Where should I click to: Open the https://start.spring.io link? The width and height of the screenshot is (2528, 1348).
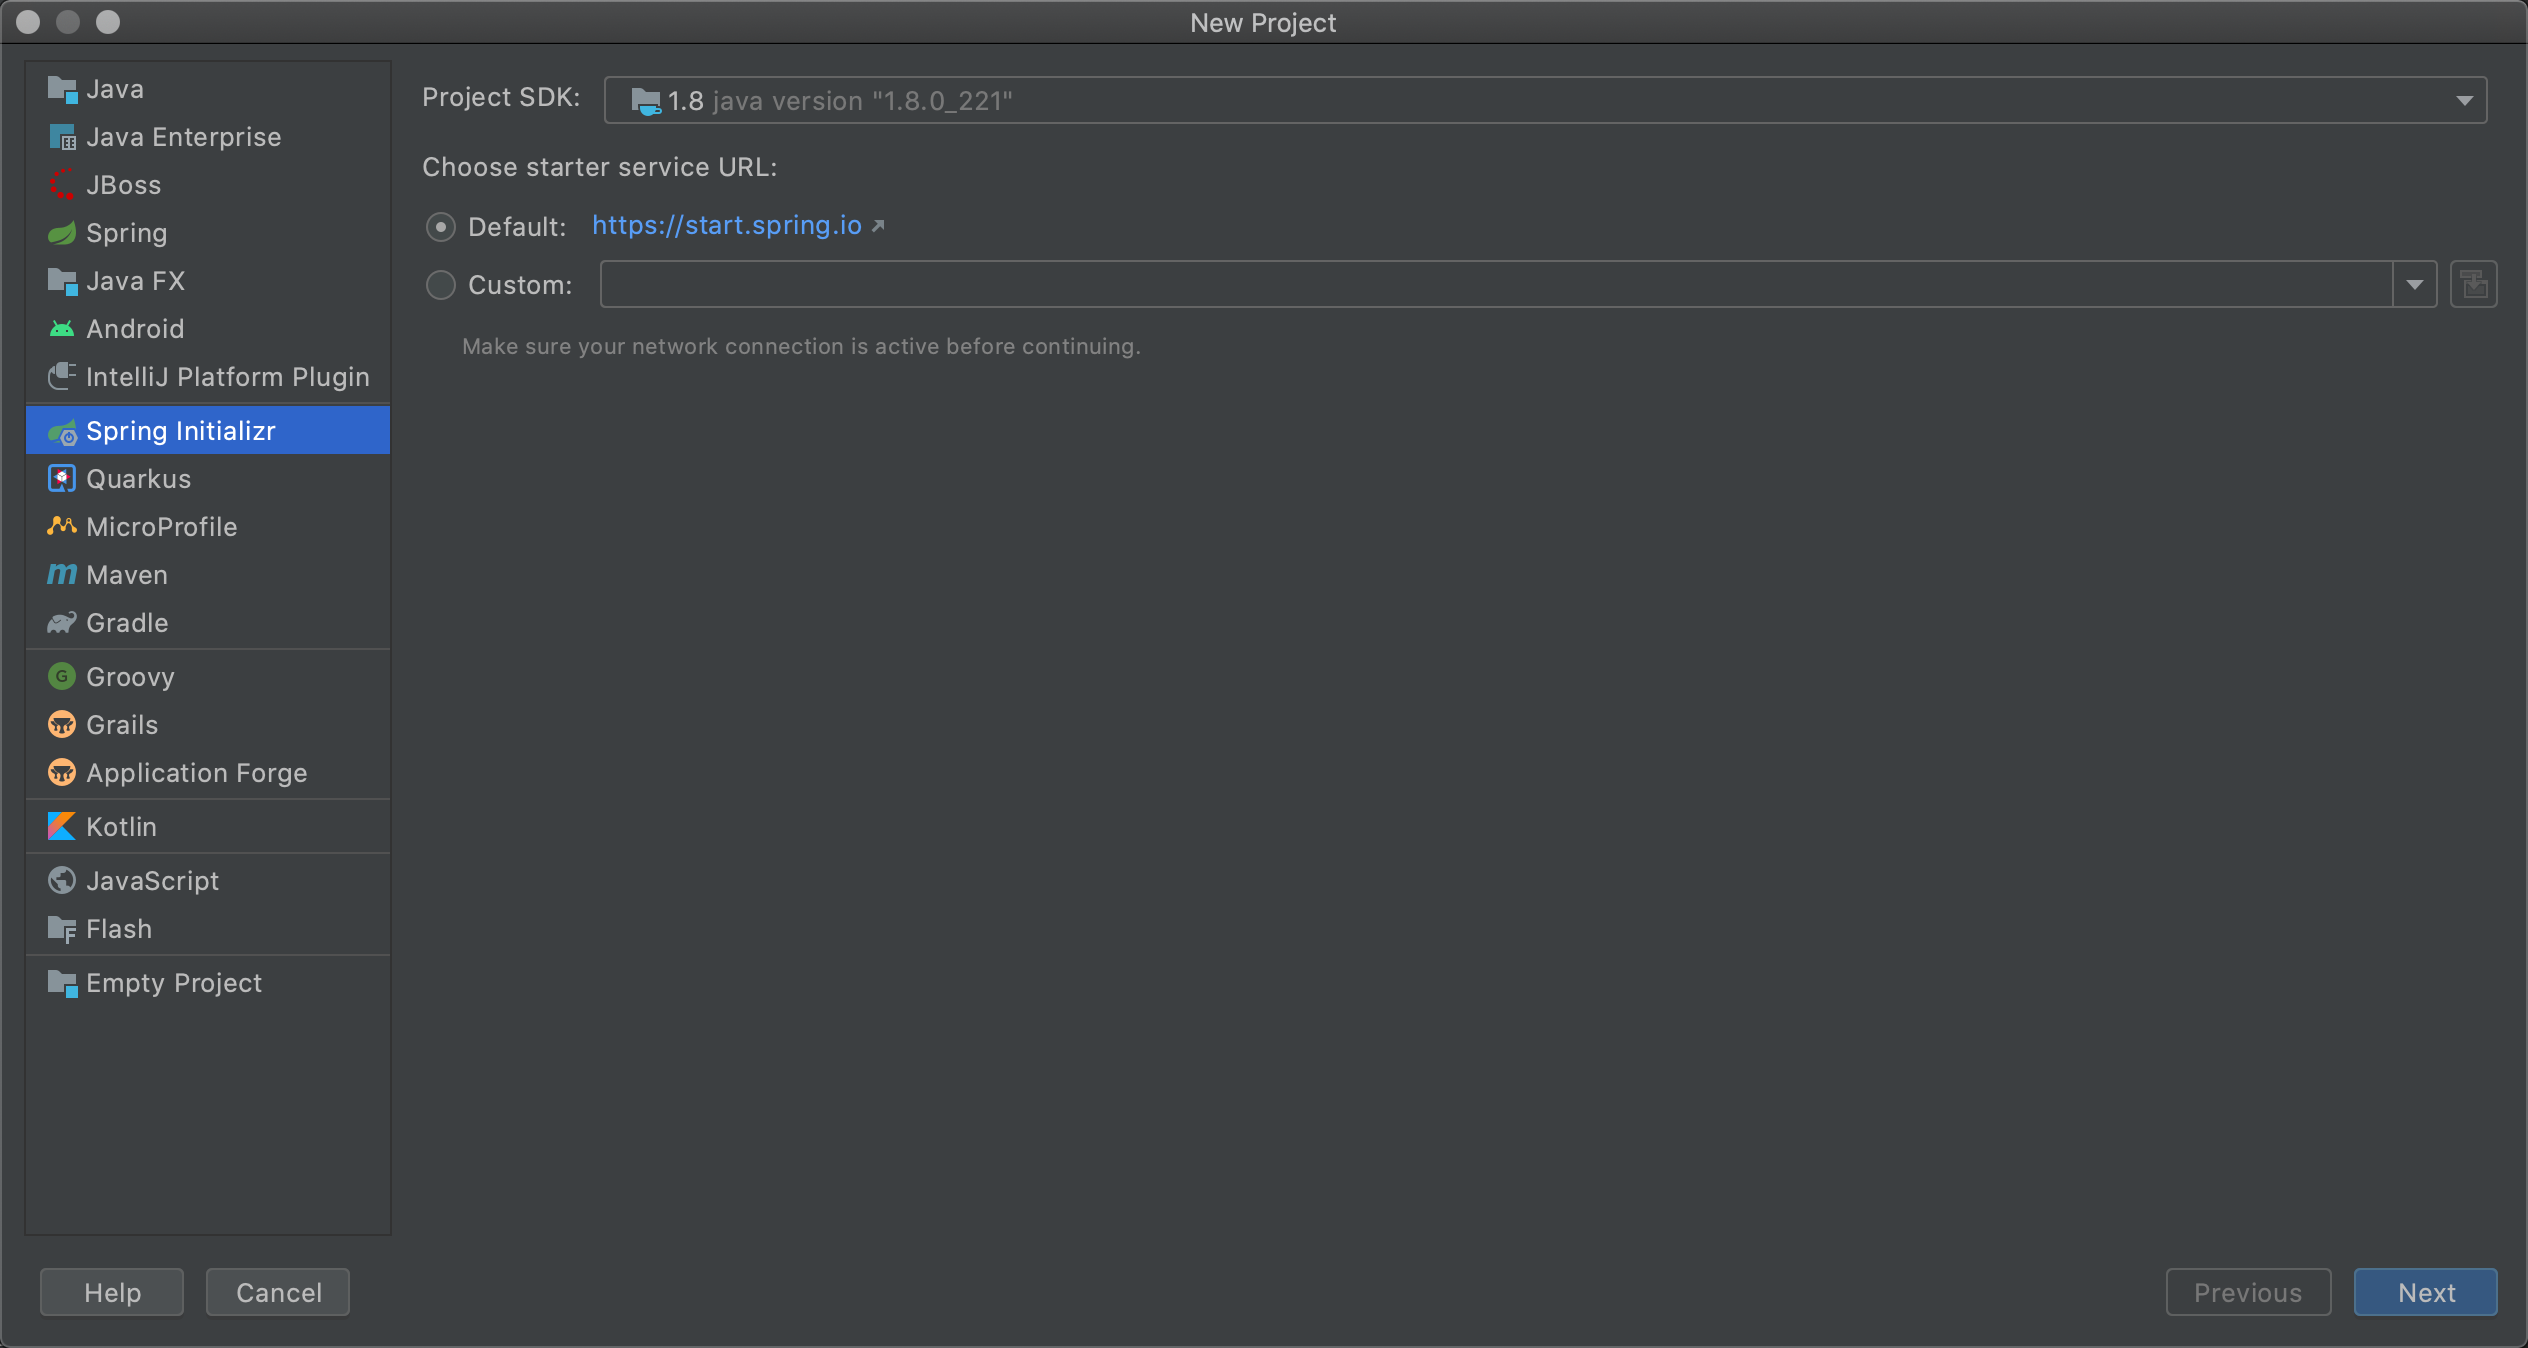(x=726, y=225)
